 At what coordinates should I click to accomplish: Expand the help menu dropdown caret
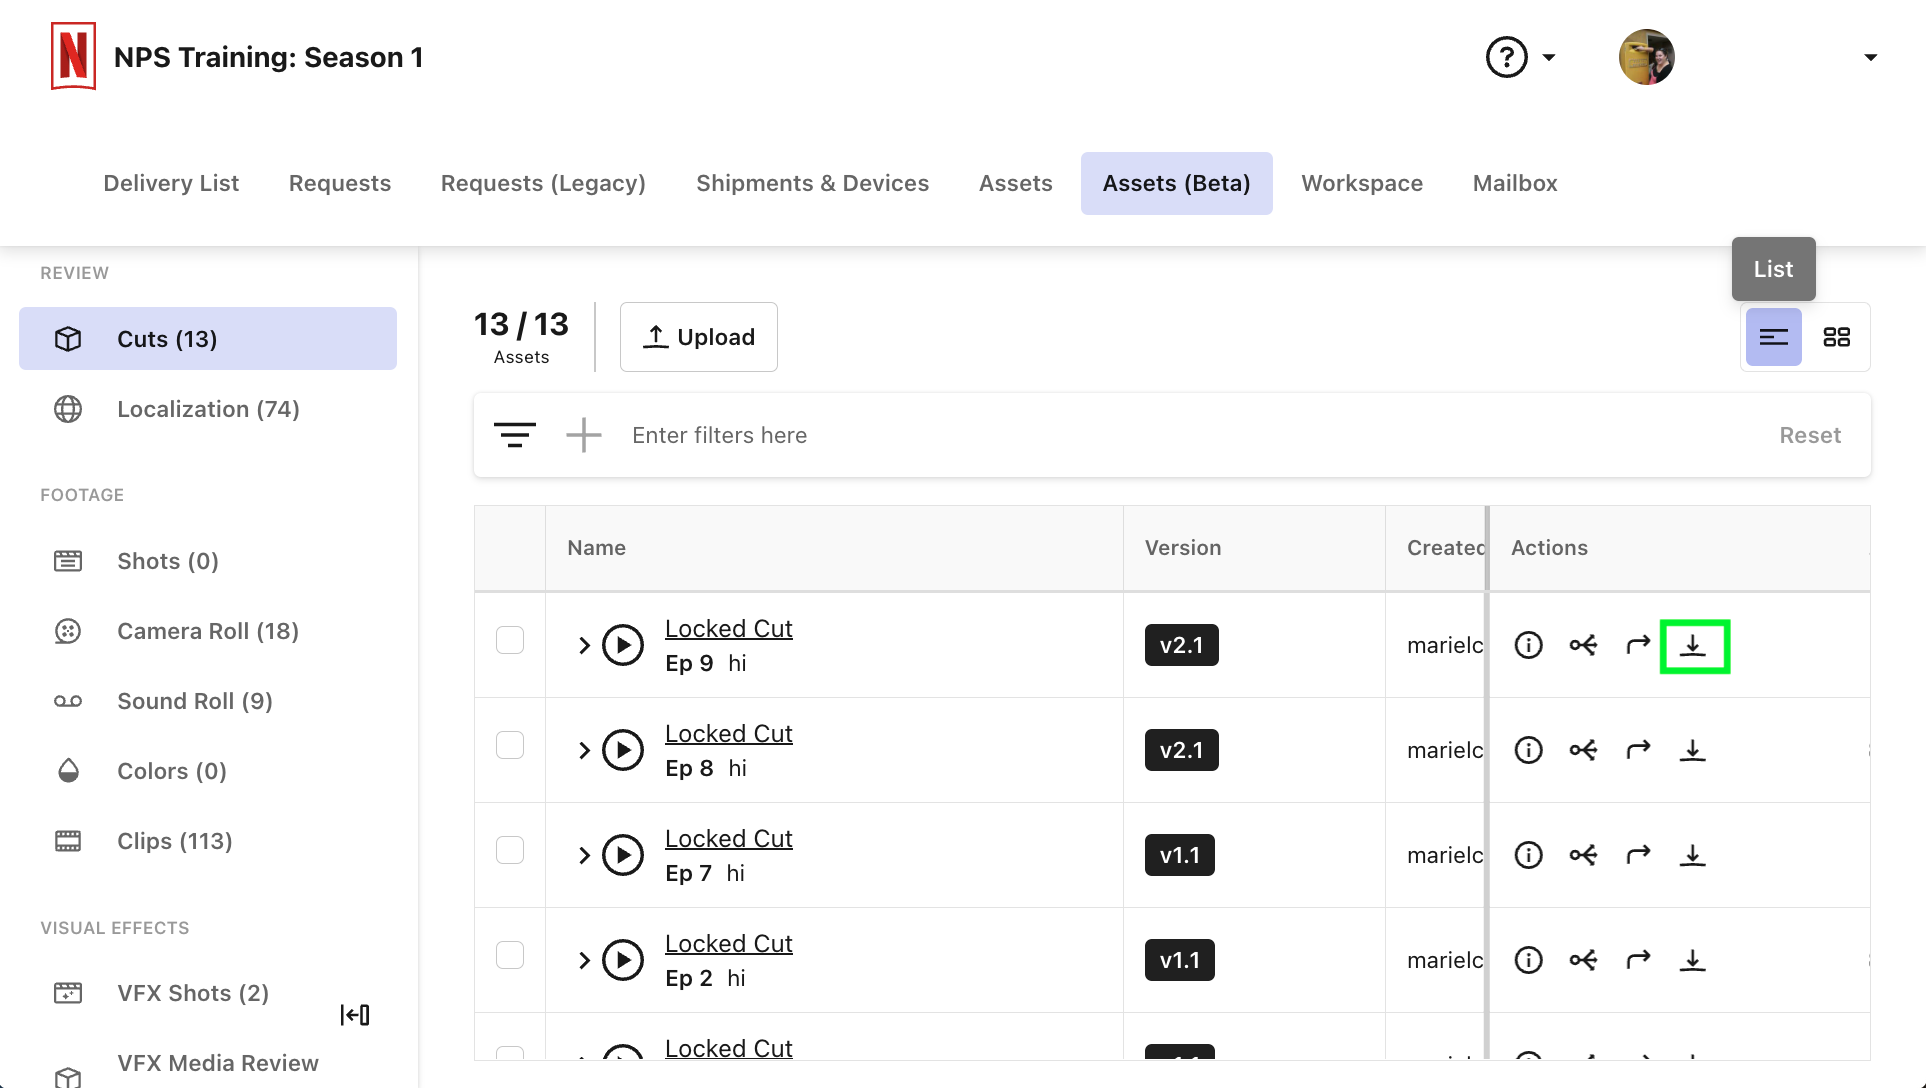tap(1547, 57)
